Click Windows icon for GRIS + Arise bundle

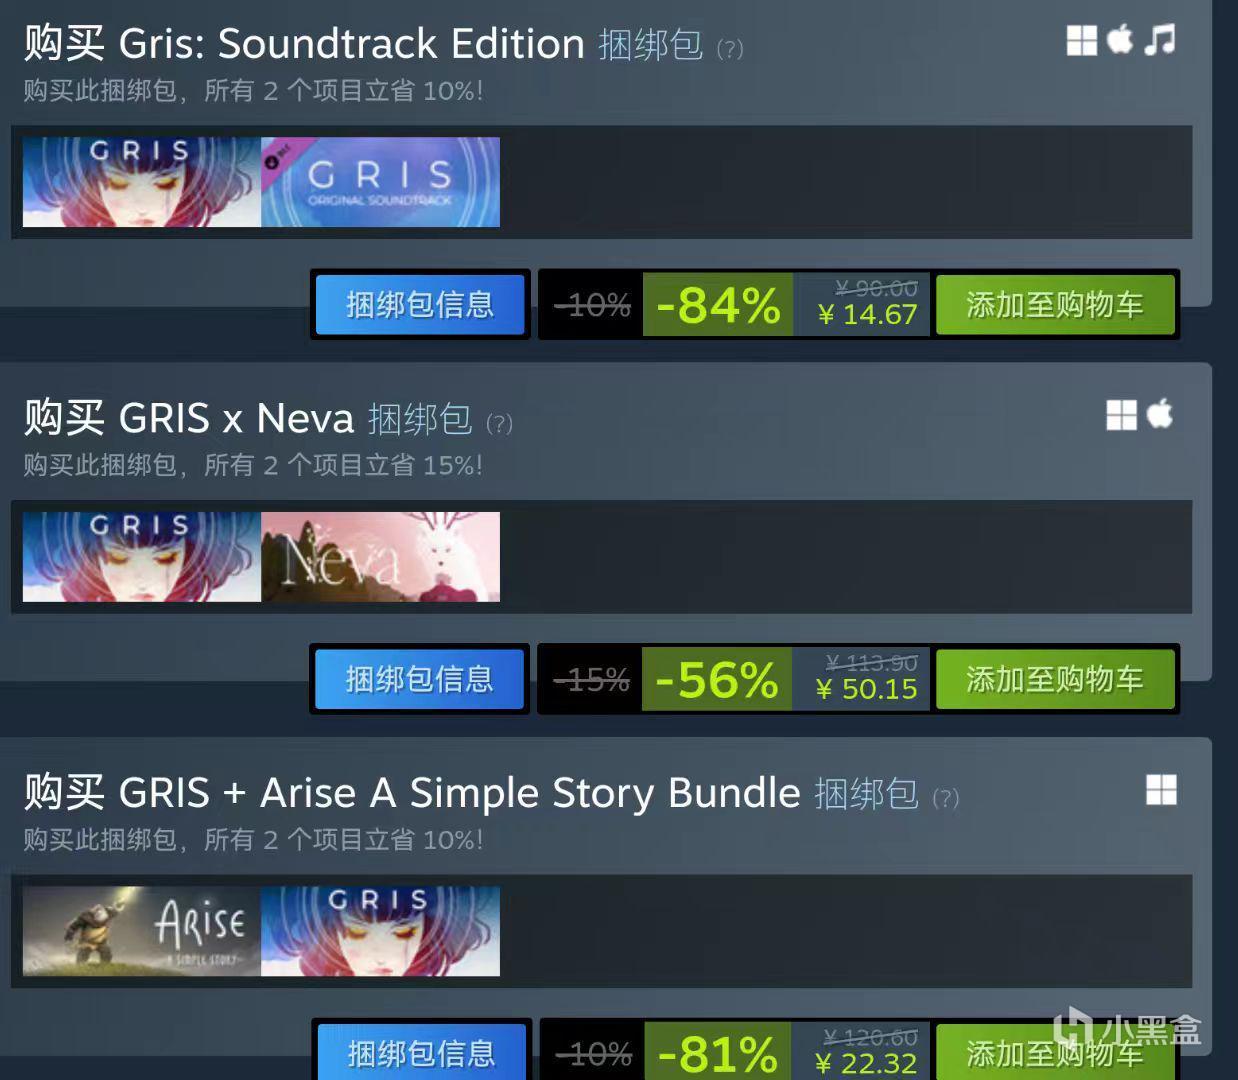1161,790
